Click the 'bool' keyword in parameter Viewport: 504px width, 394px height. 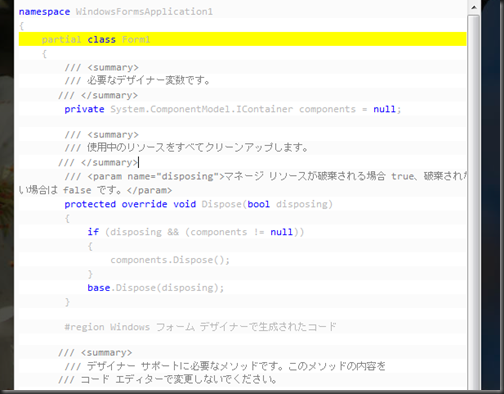coord(258,204)
